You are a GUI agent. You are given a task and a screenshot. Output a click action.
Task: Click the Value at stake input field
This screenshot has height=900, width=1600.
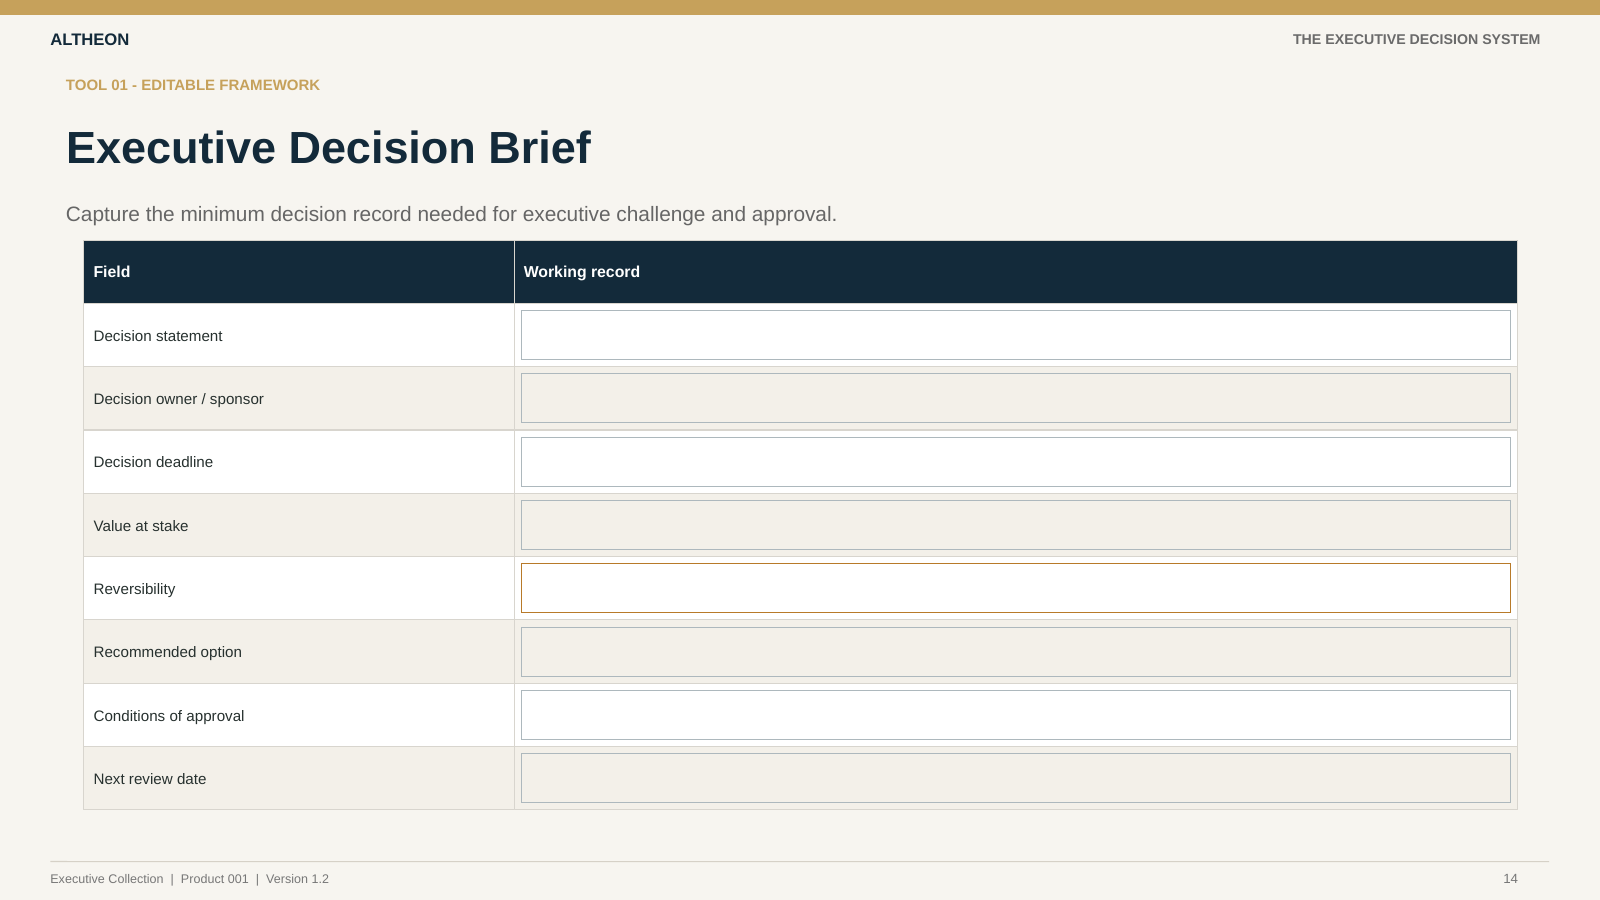coord(1015,525)
